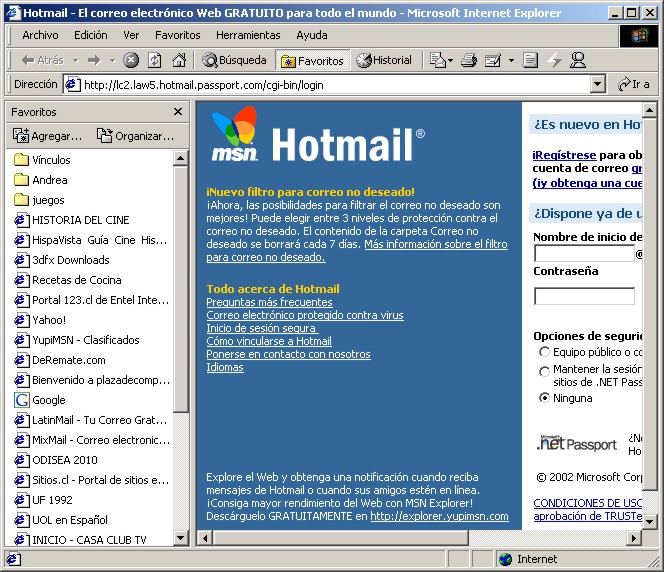664x572 pixels.
Task: Refresh the page with Refresh icon
Action: point(155,60)
